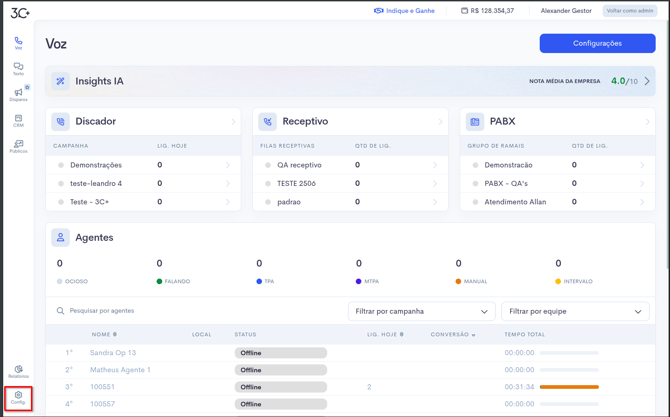Click Voltar como admin button
The width and height of the screenshot is (670, 417).
pyautogui.click(x=630, y=11)
